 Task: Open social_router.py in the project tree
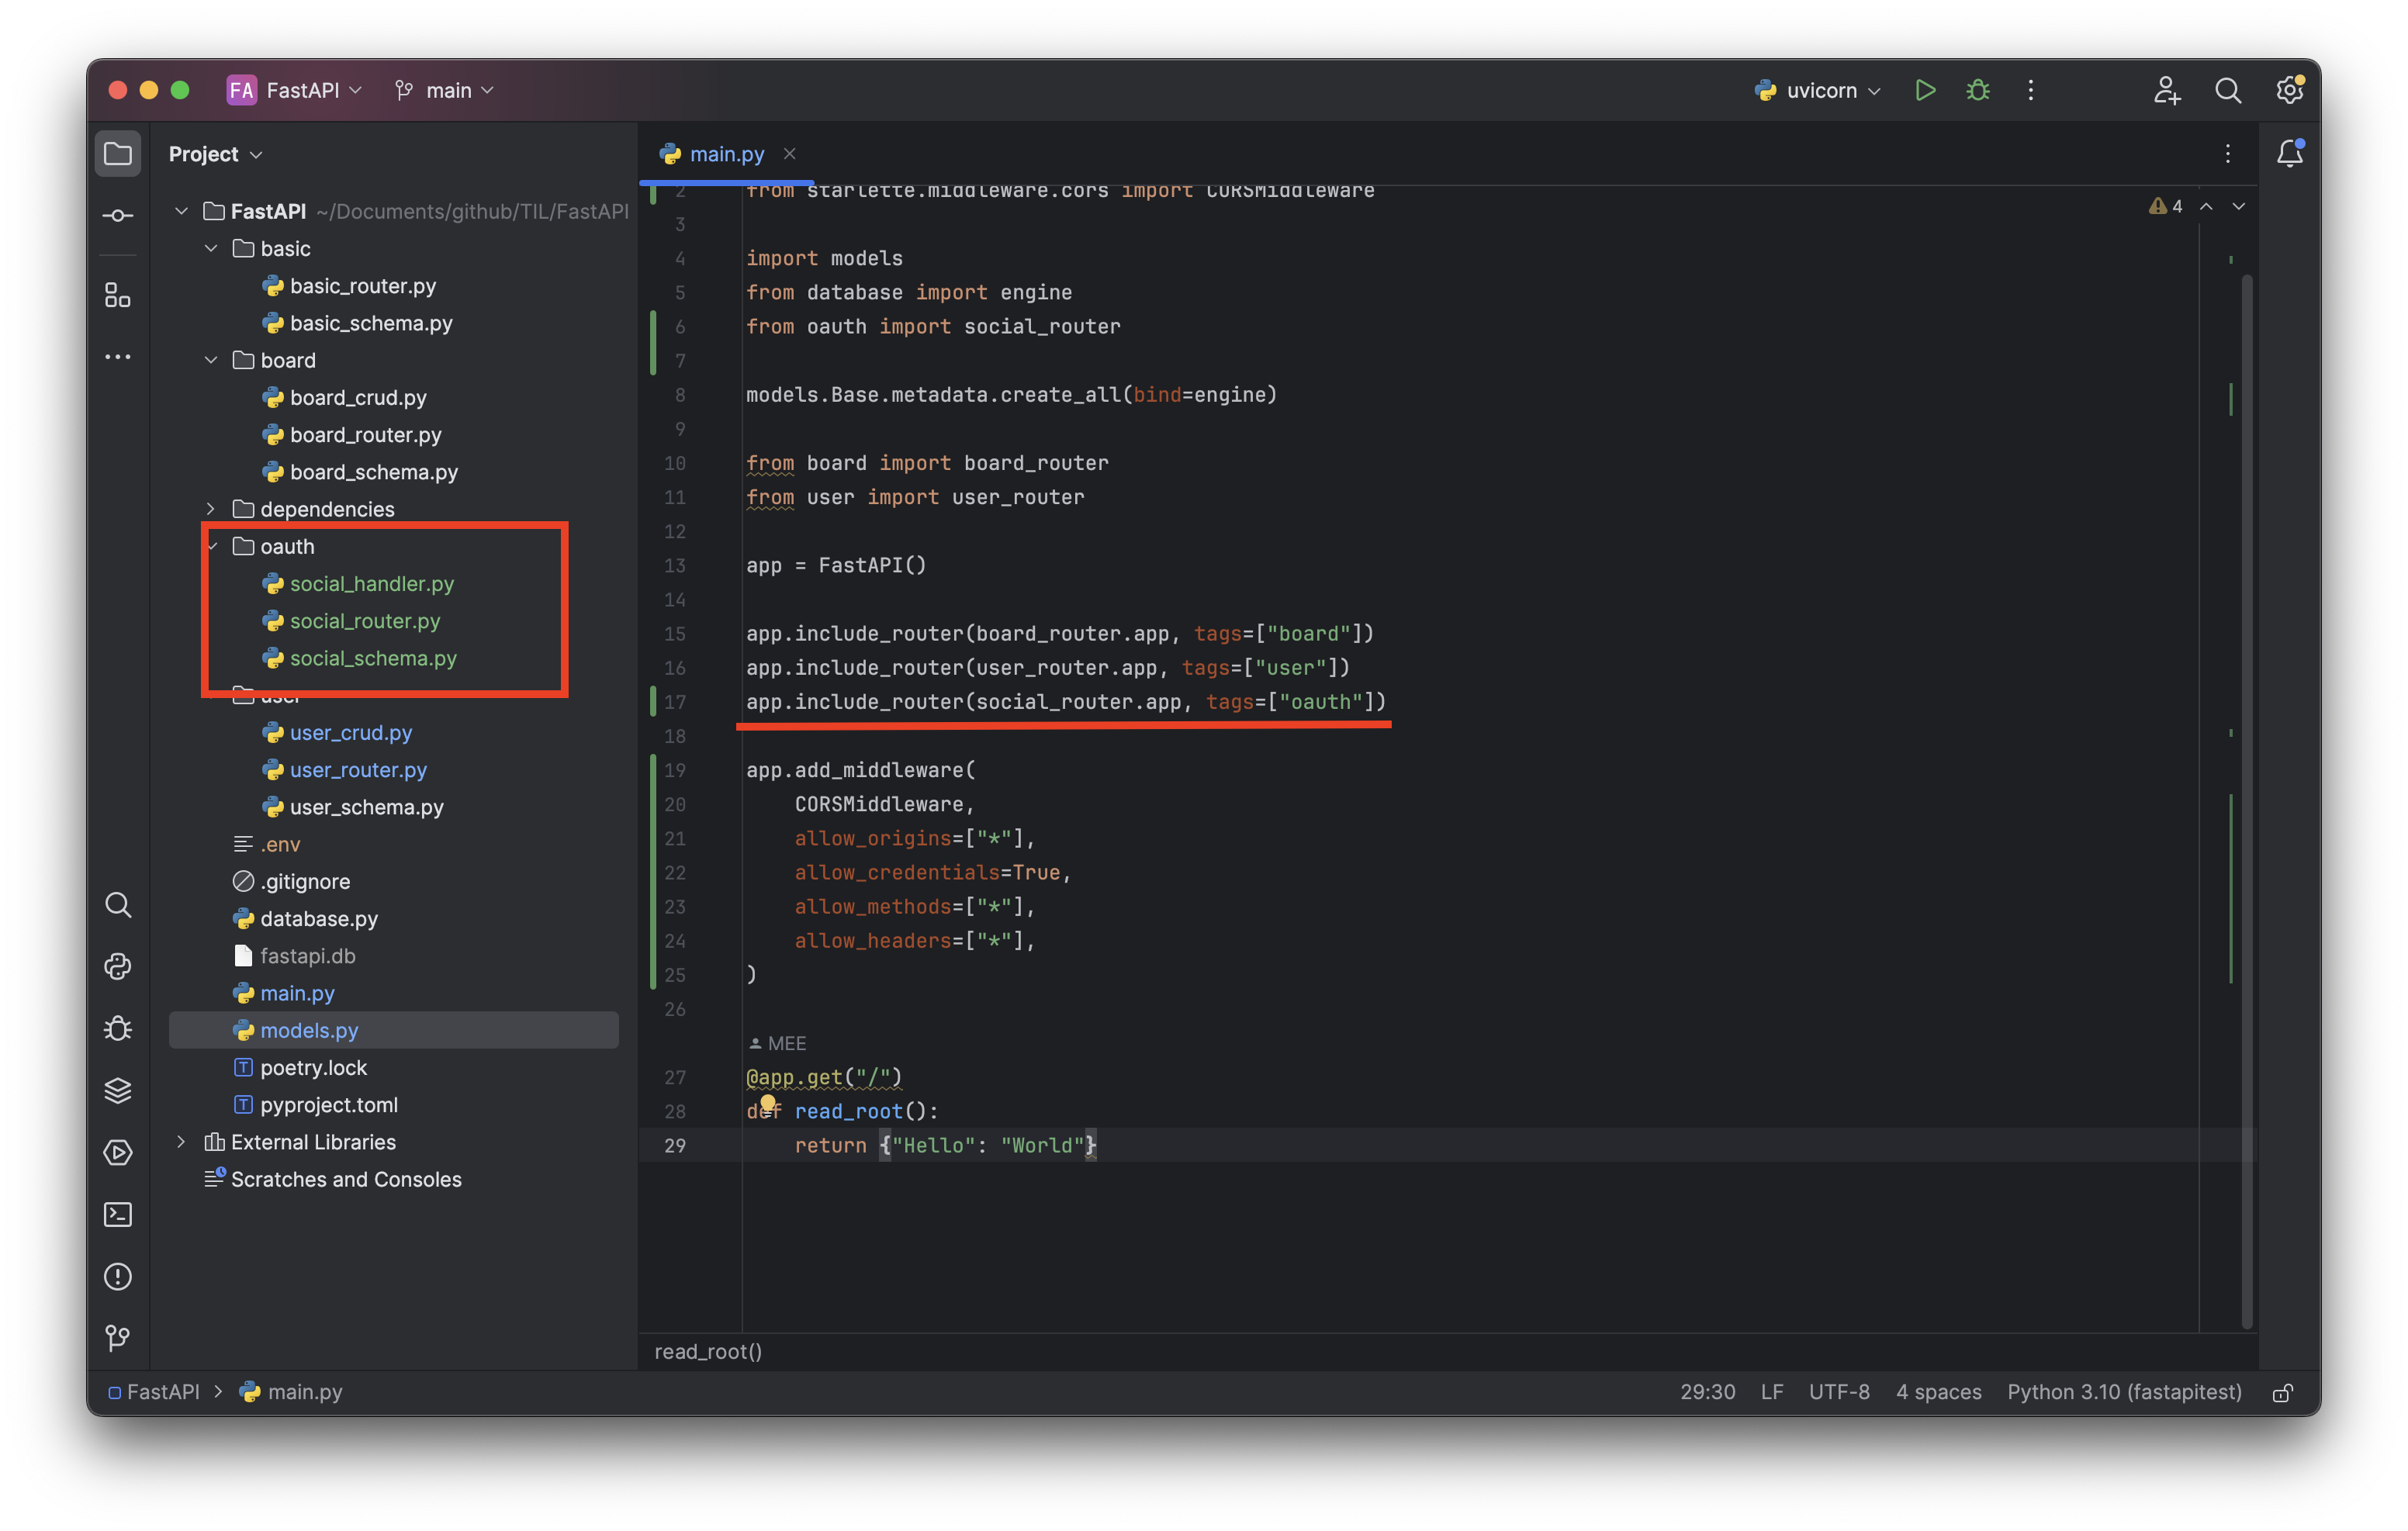click(x=364, y=621)
